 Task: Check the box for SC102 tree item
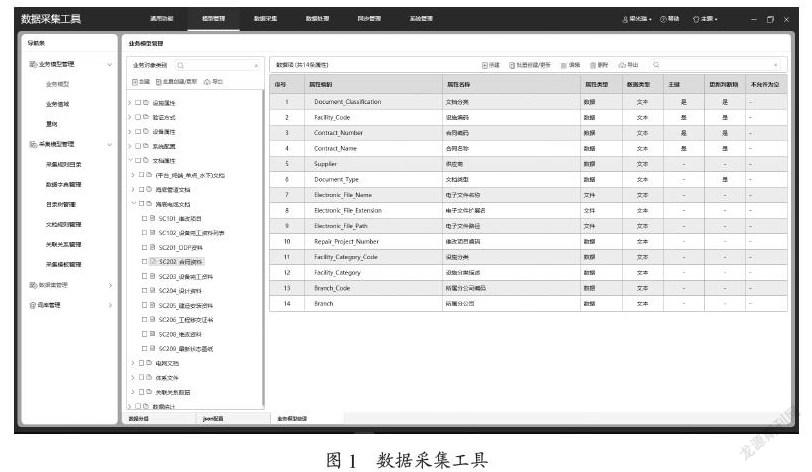(x=144, y=233)
